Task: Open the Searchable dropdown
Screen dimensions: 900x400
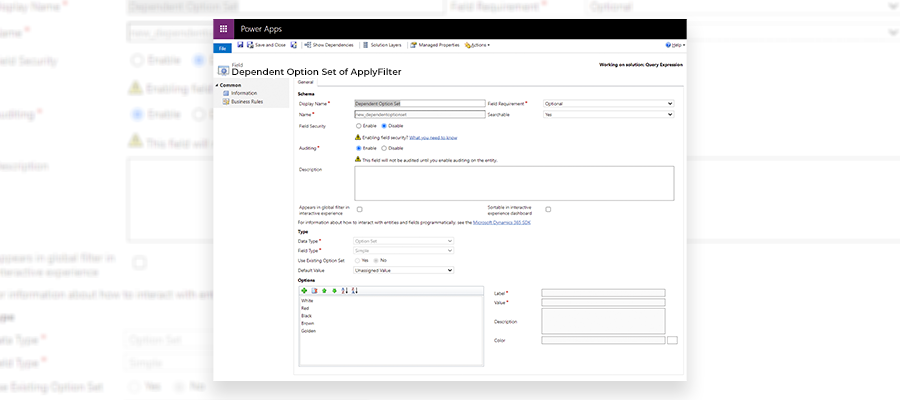Action: [608, 114]
